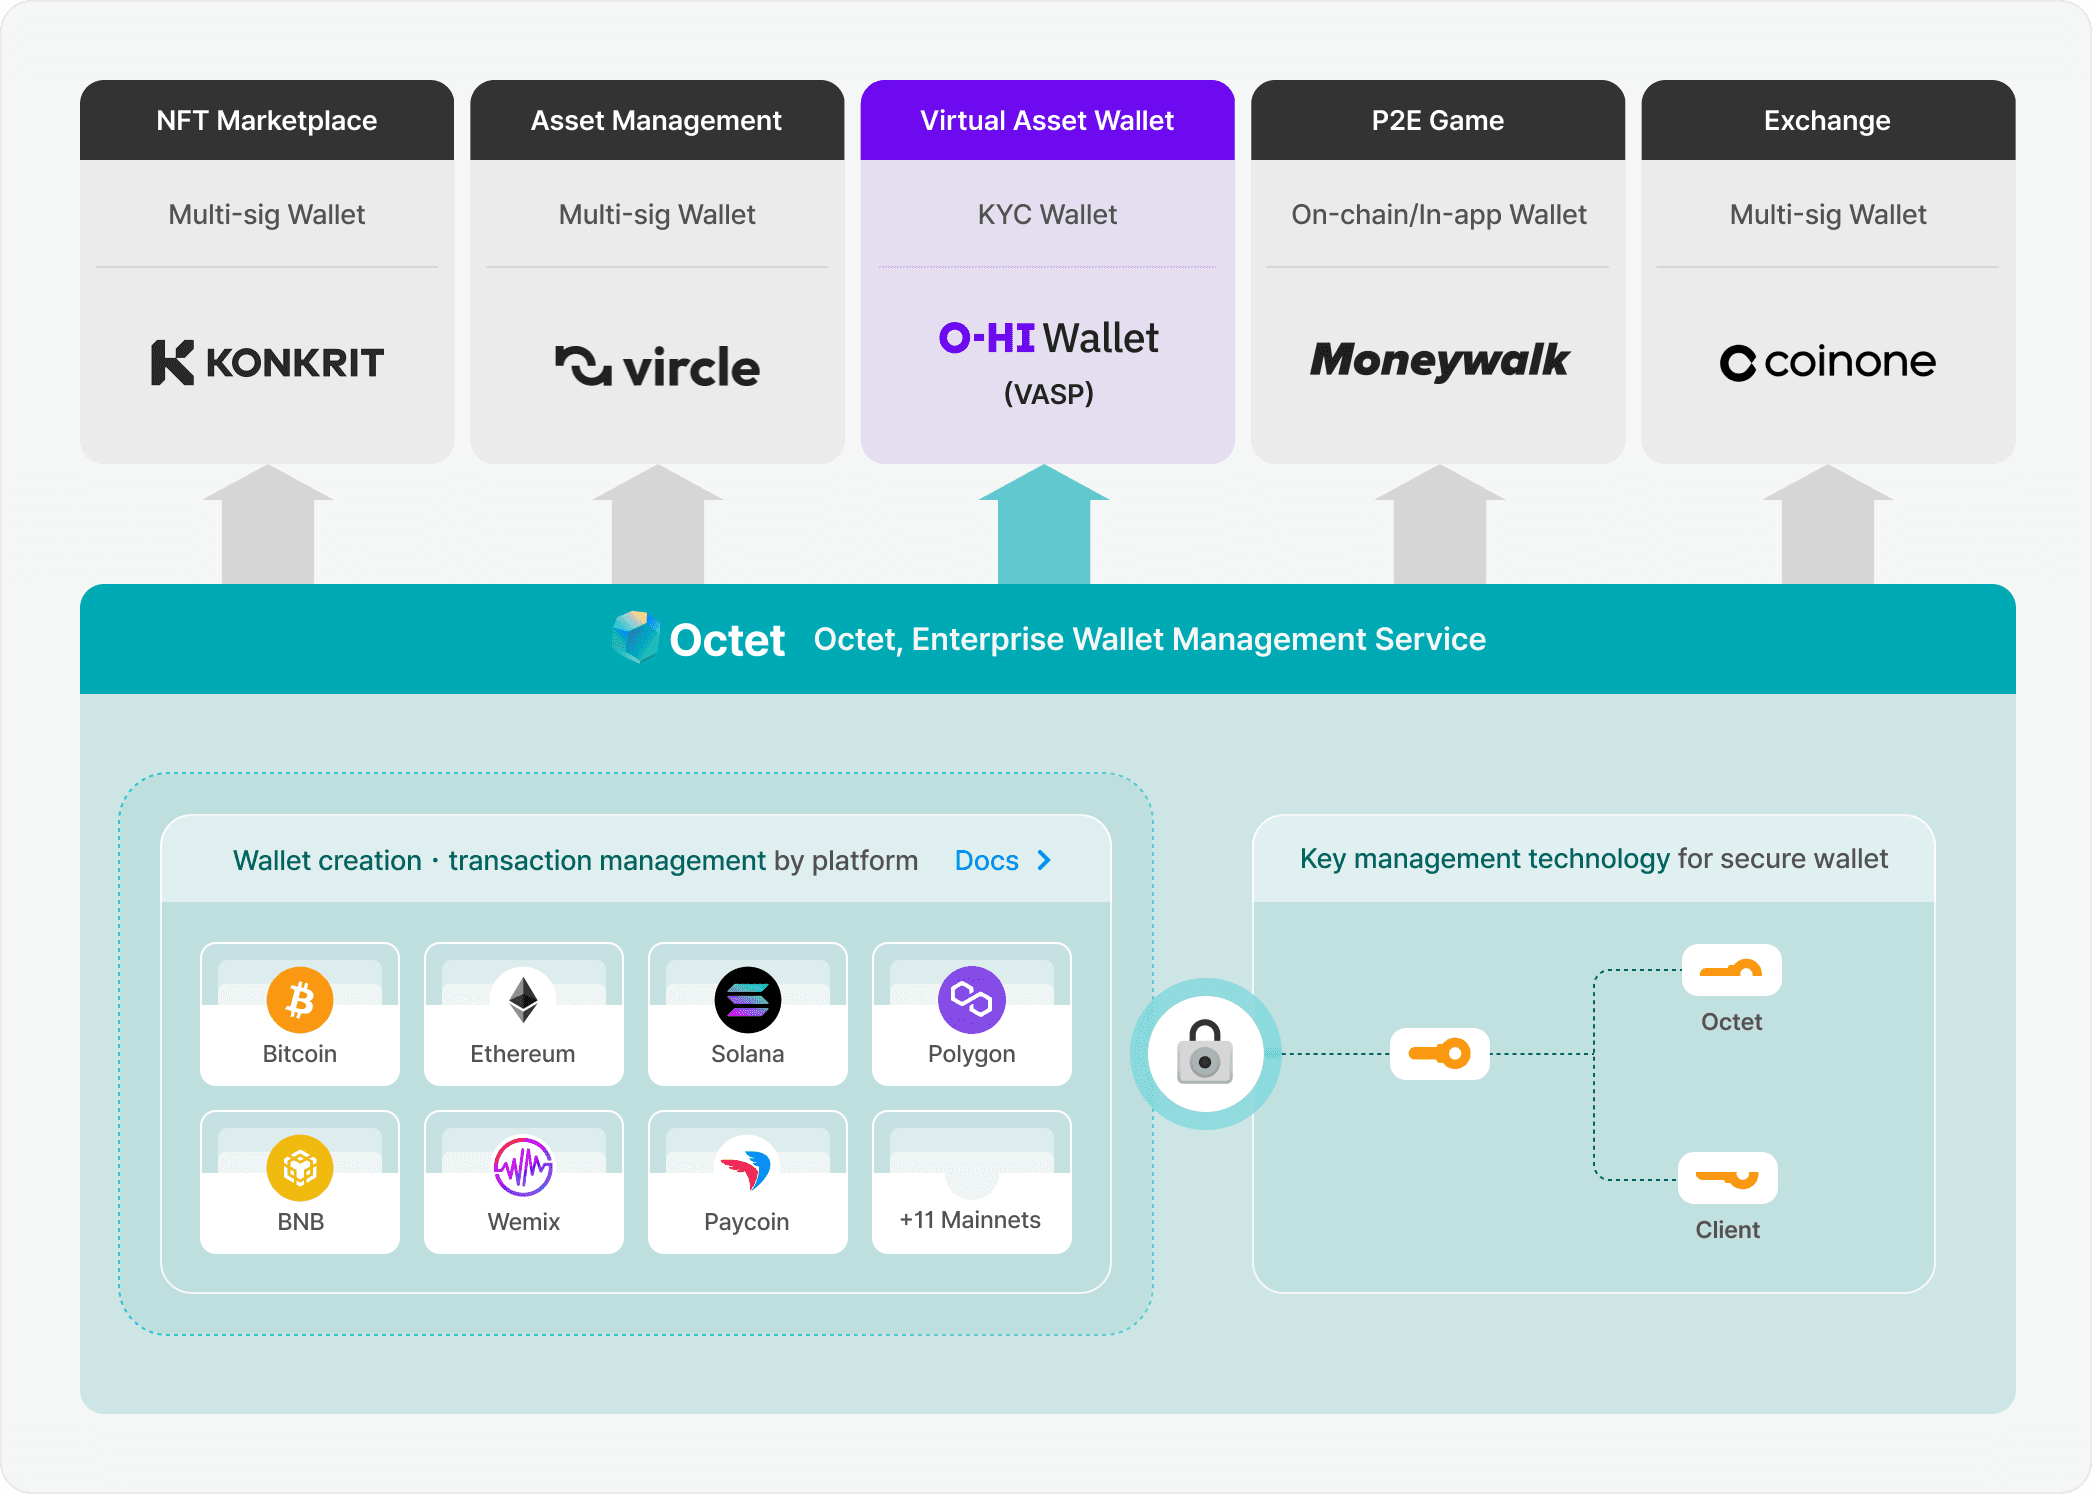Viewport: 2092px width, 1494px height.
Task: Open the +11 Mainnets card
Action: (x=971, y=1182)
